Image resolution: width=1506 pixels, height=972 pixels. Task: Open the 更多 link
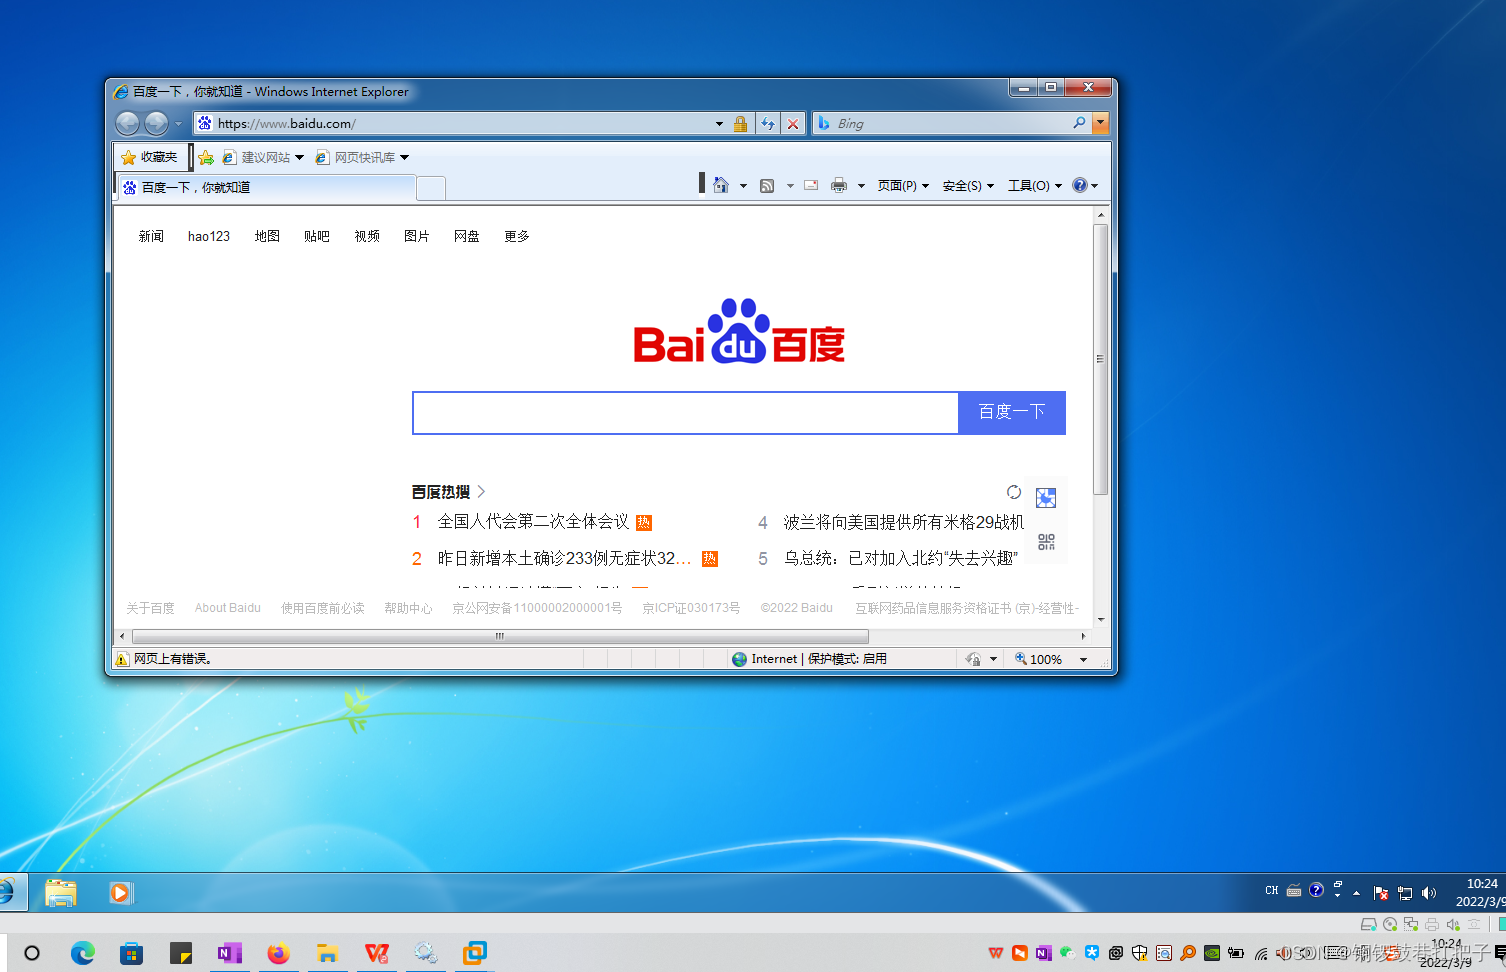coord(517,236)
